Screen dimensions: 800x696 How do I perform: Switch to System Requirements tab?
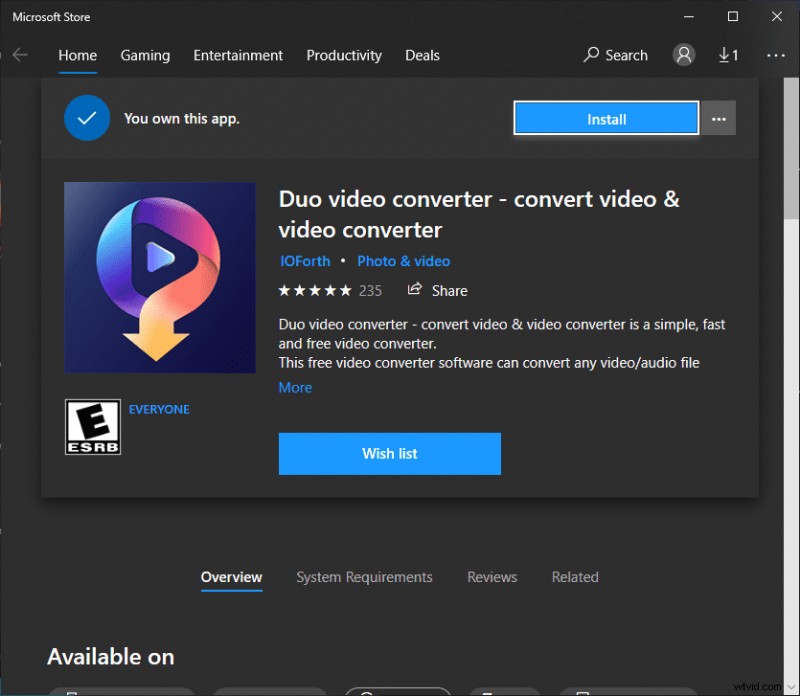[364, 577]
